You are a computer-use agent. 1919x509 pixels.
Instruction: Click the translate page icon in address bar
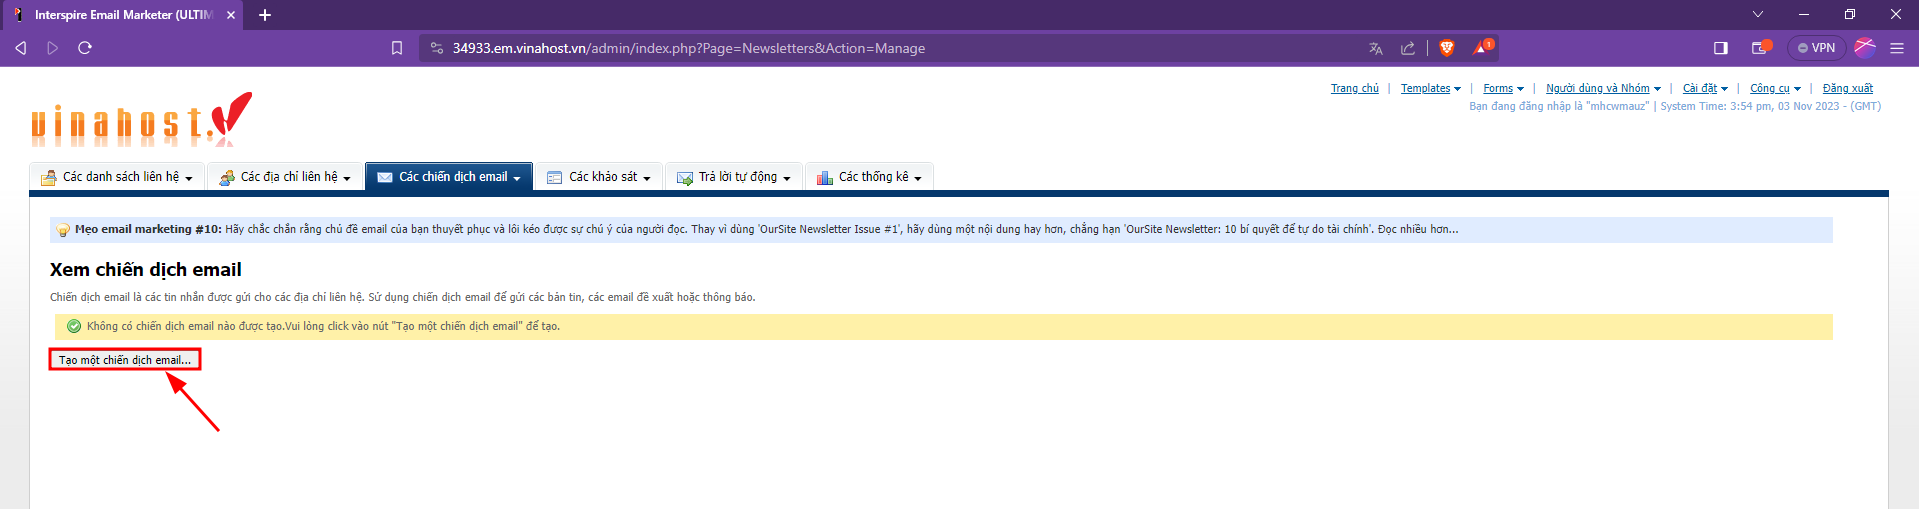tap(1376, 48)
